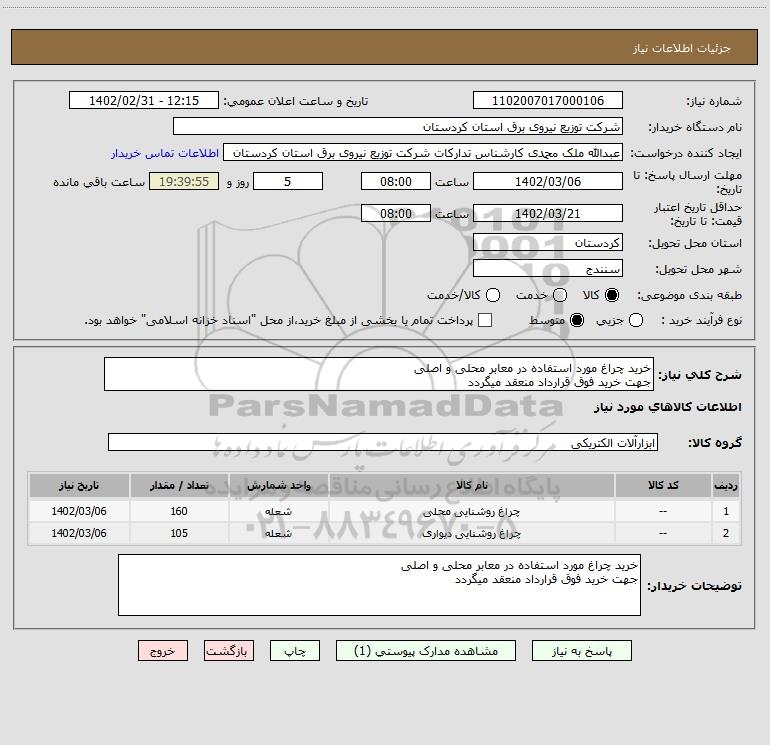This screenshot has width=770, height=745.
Task: Click the چاپ print button
Action: [295, 651]
